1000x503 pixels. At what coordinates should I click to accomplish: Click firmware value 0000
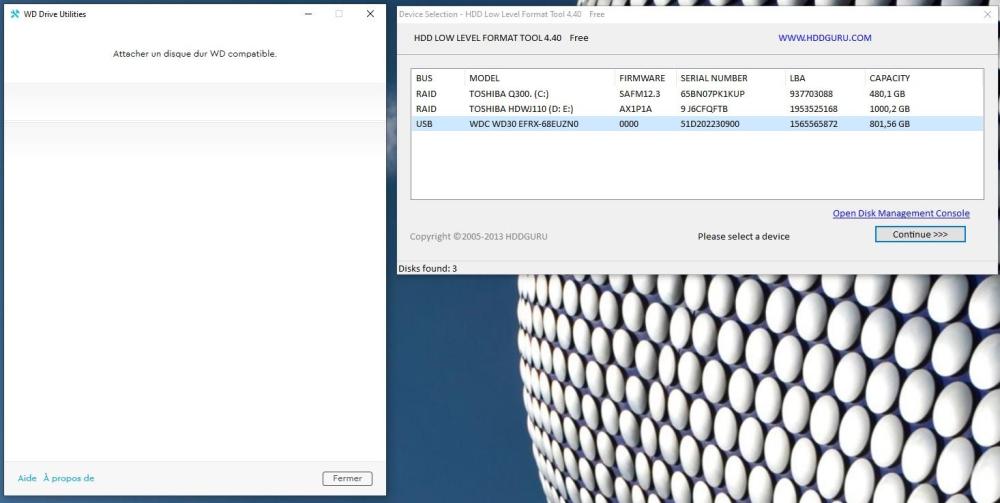pos(628,124)
